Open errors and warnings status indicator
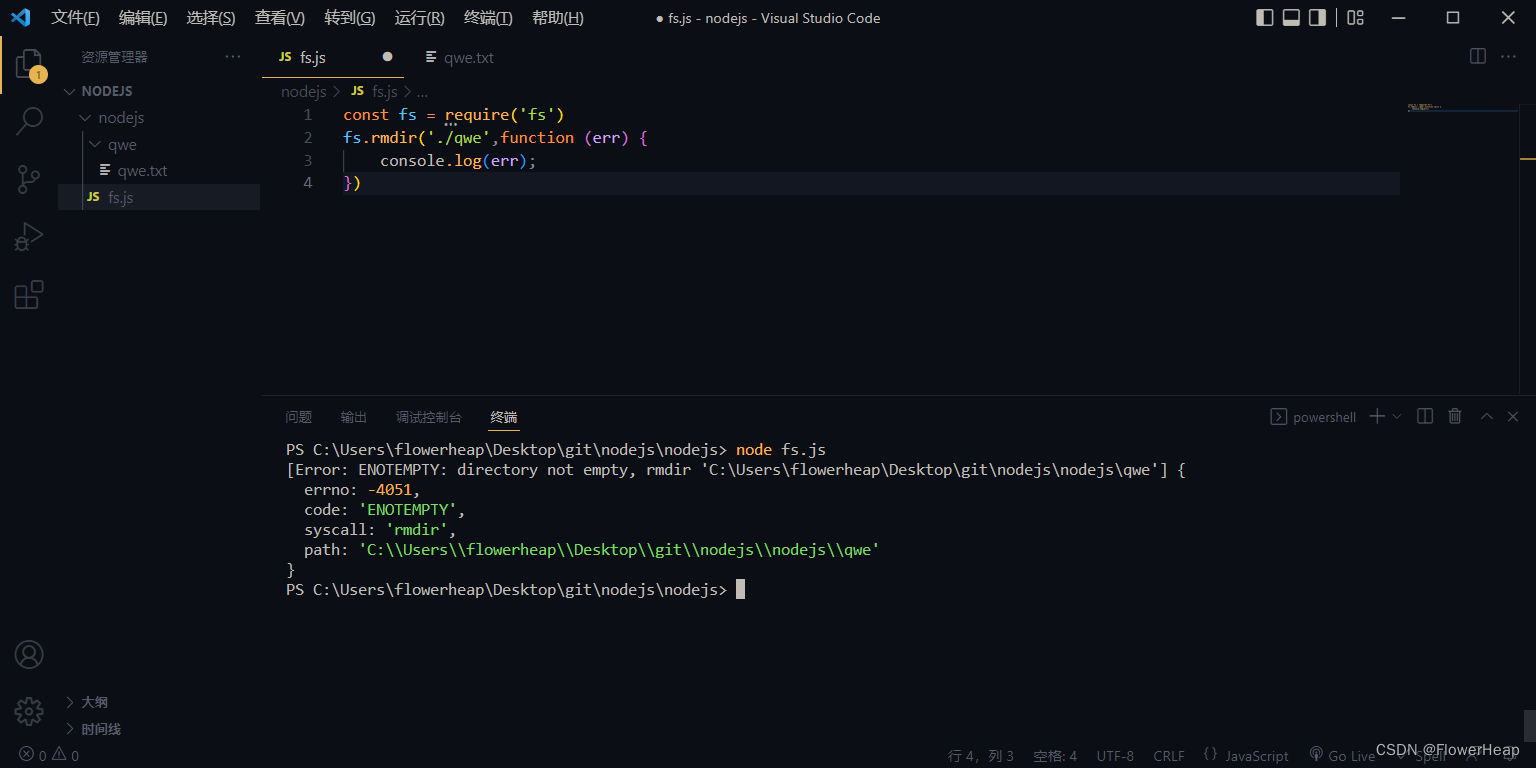Viewport: 1536px width, 768px height. click(49, 756)
